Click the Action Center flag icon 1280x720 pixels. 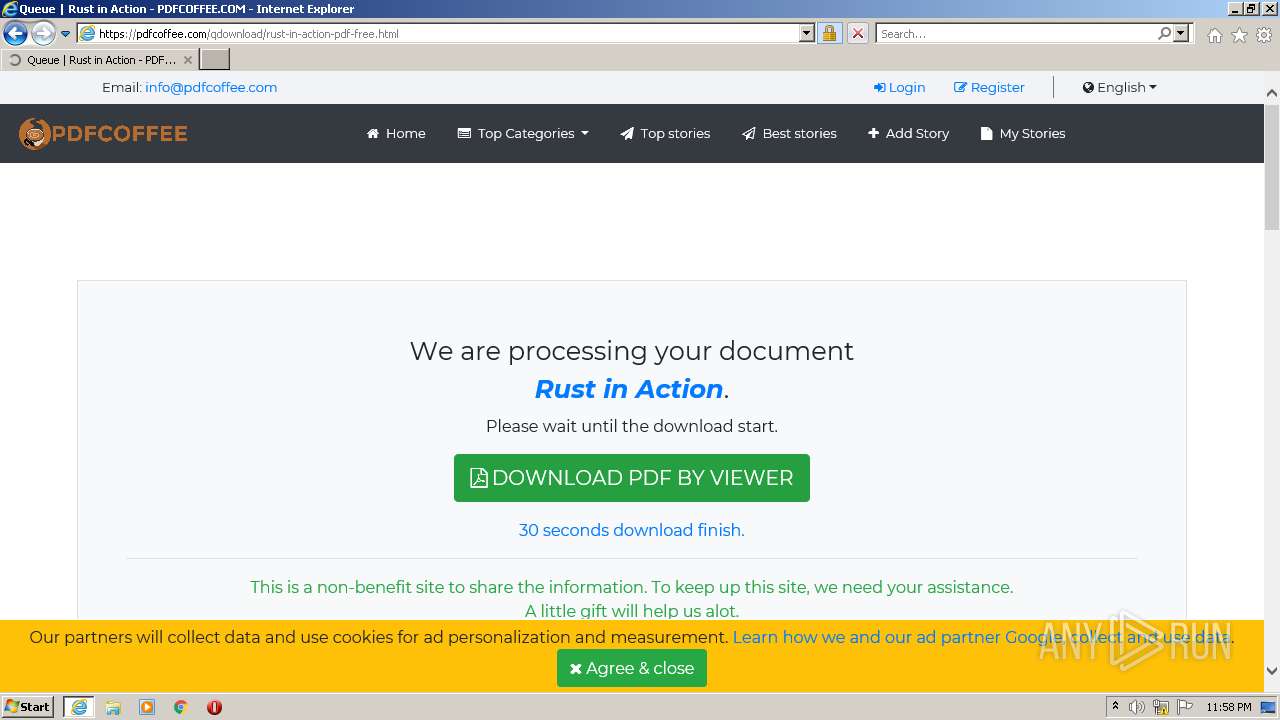click(x=1185, y=707)
